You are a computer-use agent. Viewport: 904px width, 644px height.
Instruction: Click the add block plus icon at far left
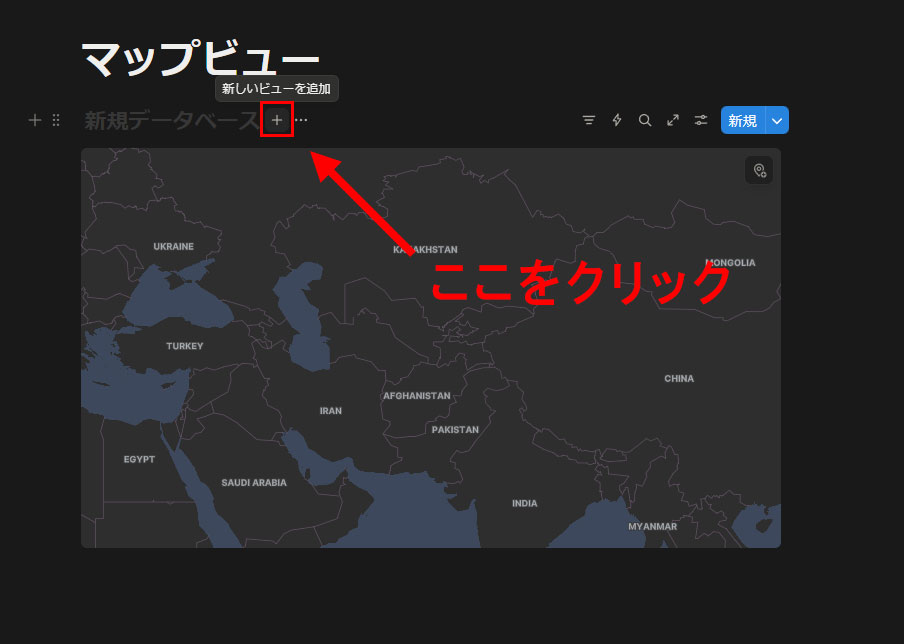(35, 121)
